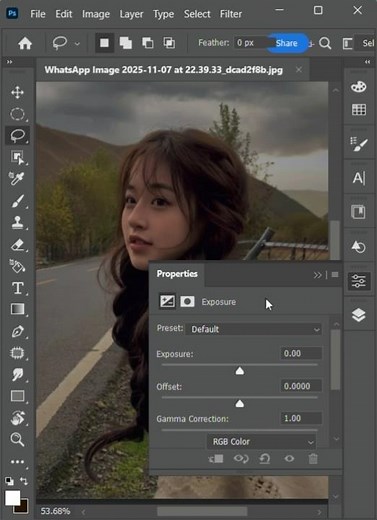Click the Offset slider handle

(240, 404)
